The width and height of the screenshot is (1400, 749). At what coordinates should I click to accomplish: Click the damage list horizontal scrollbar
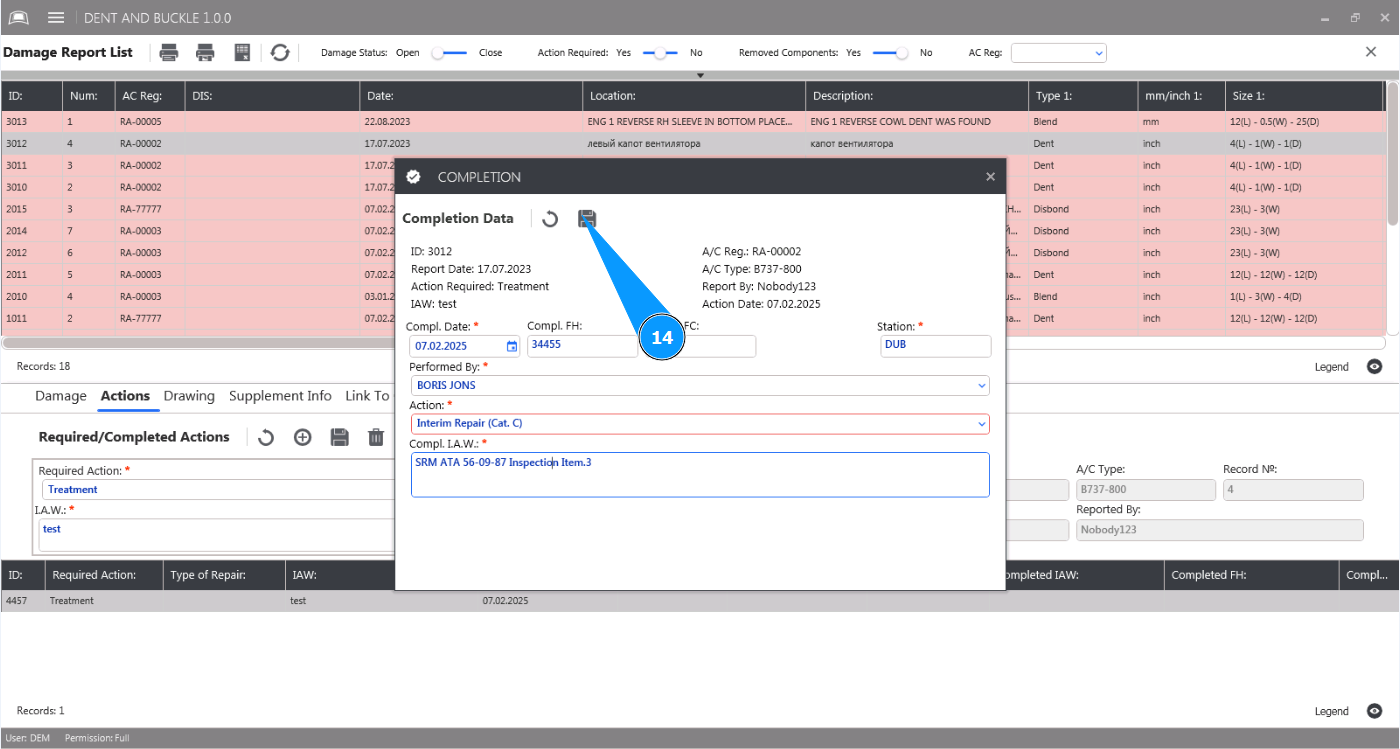(x=694, y=342)
